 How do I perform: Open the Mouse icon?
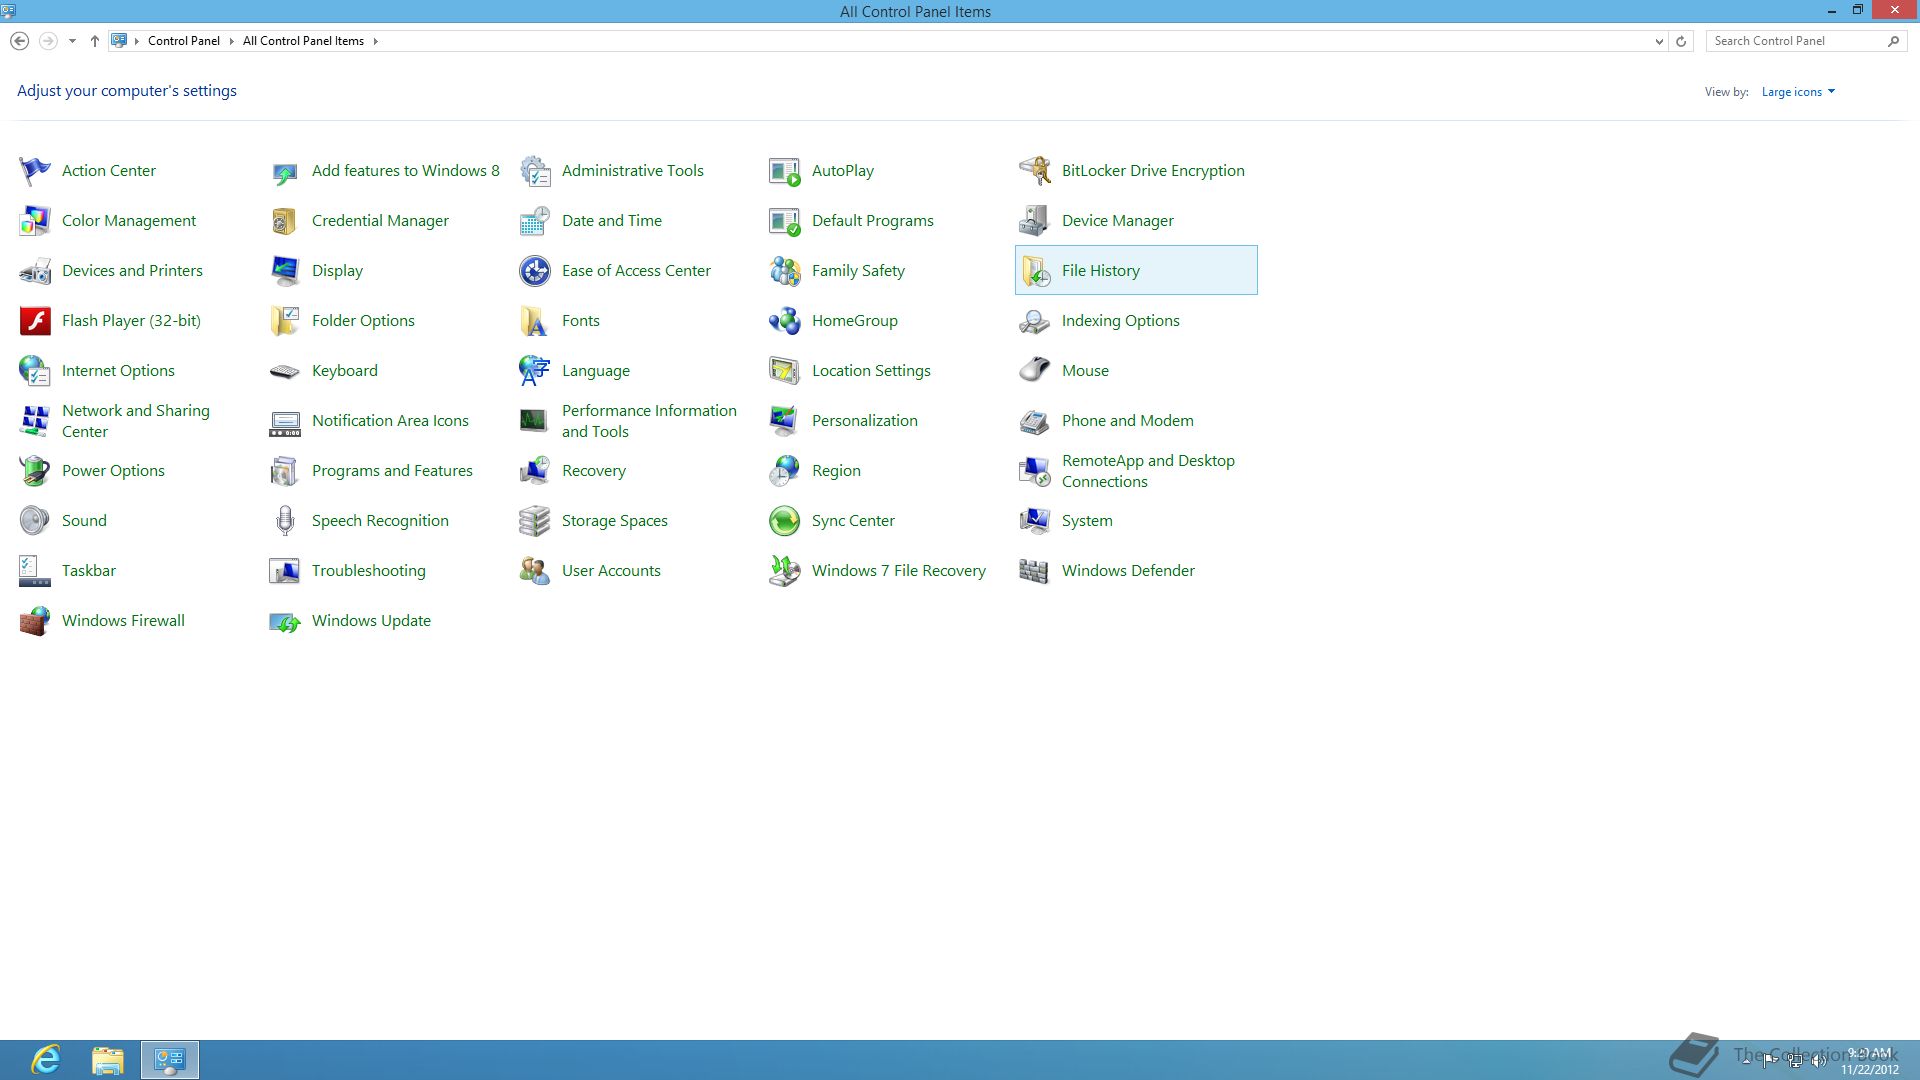pos(1035,371)
